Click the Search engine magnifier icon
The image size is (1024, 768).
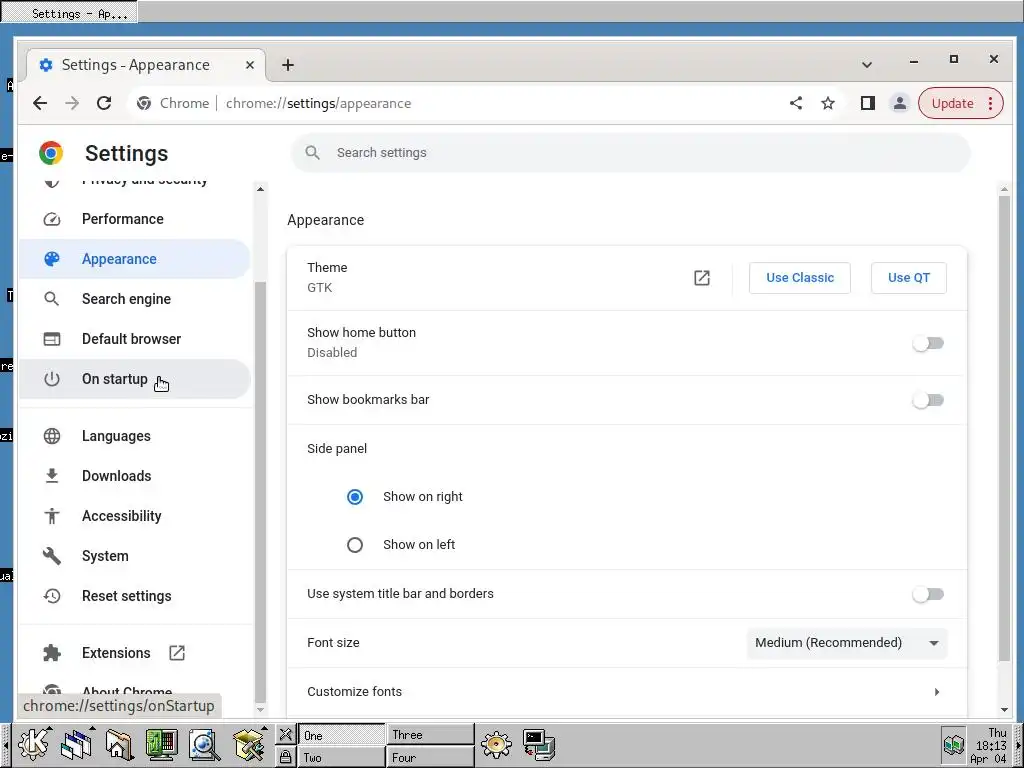tap(52, 299)
